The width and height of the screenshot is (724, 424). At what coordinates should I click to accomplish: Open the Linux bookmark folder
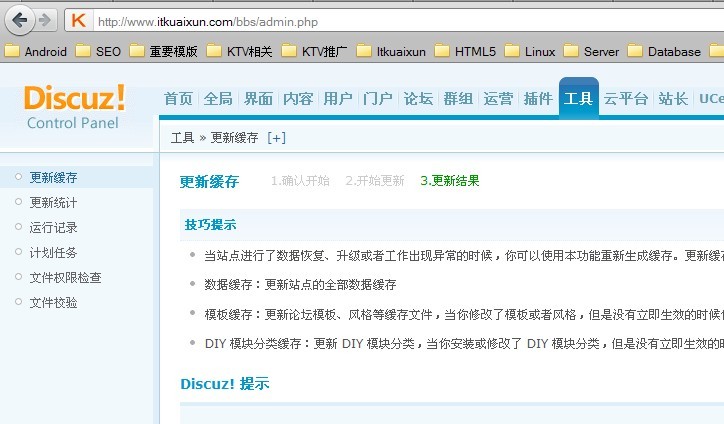[530, 51]
